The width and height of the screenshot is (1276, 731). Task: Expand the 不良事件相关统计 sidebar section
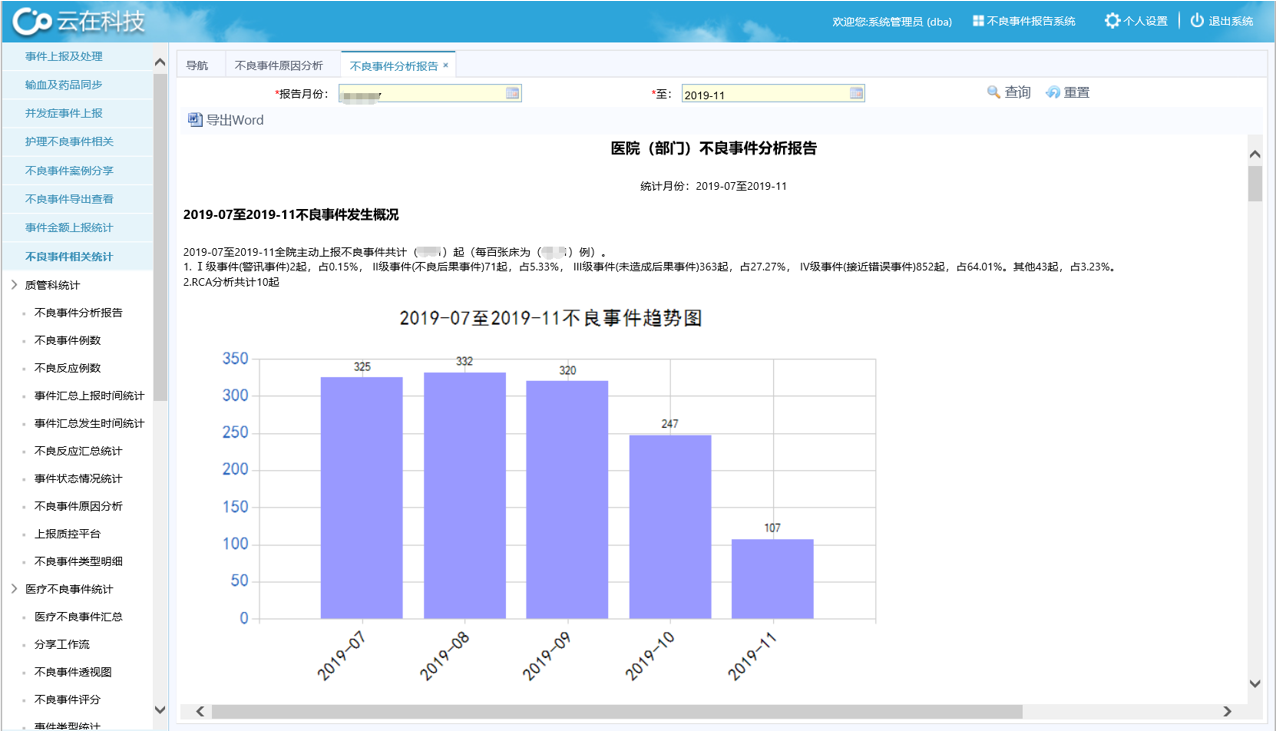click(x=69, y=257)
